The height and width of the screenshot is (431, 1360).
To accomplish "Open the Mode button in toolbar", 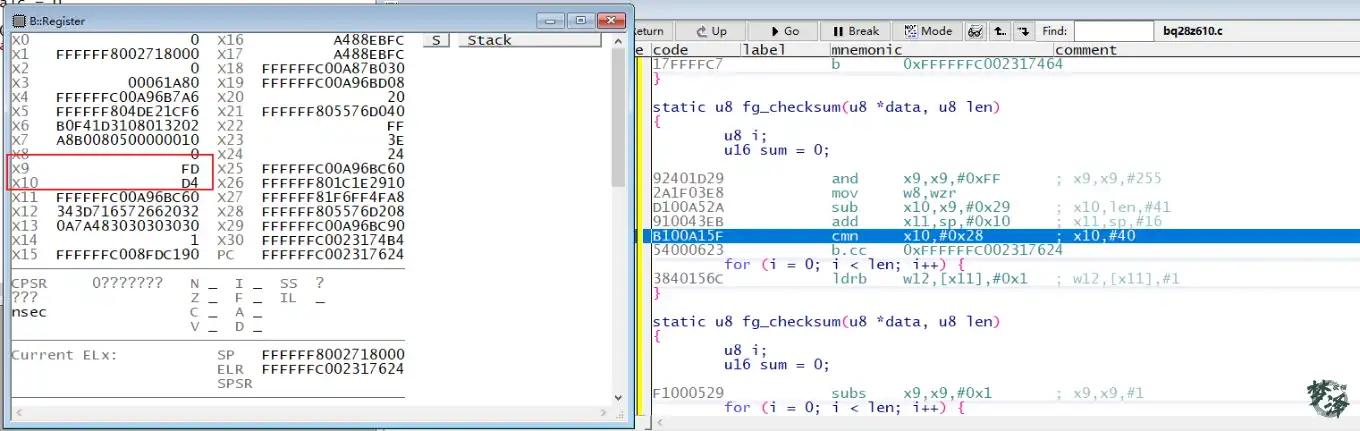I will pyautogui.click(x=926, y=31).
